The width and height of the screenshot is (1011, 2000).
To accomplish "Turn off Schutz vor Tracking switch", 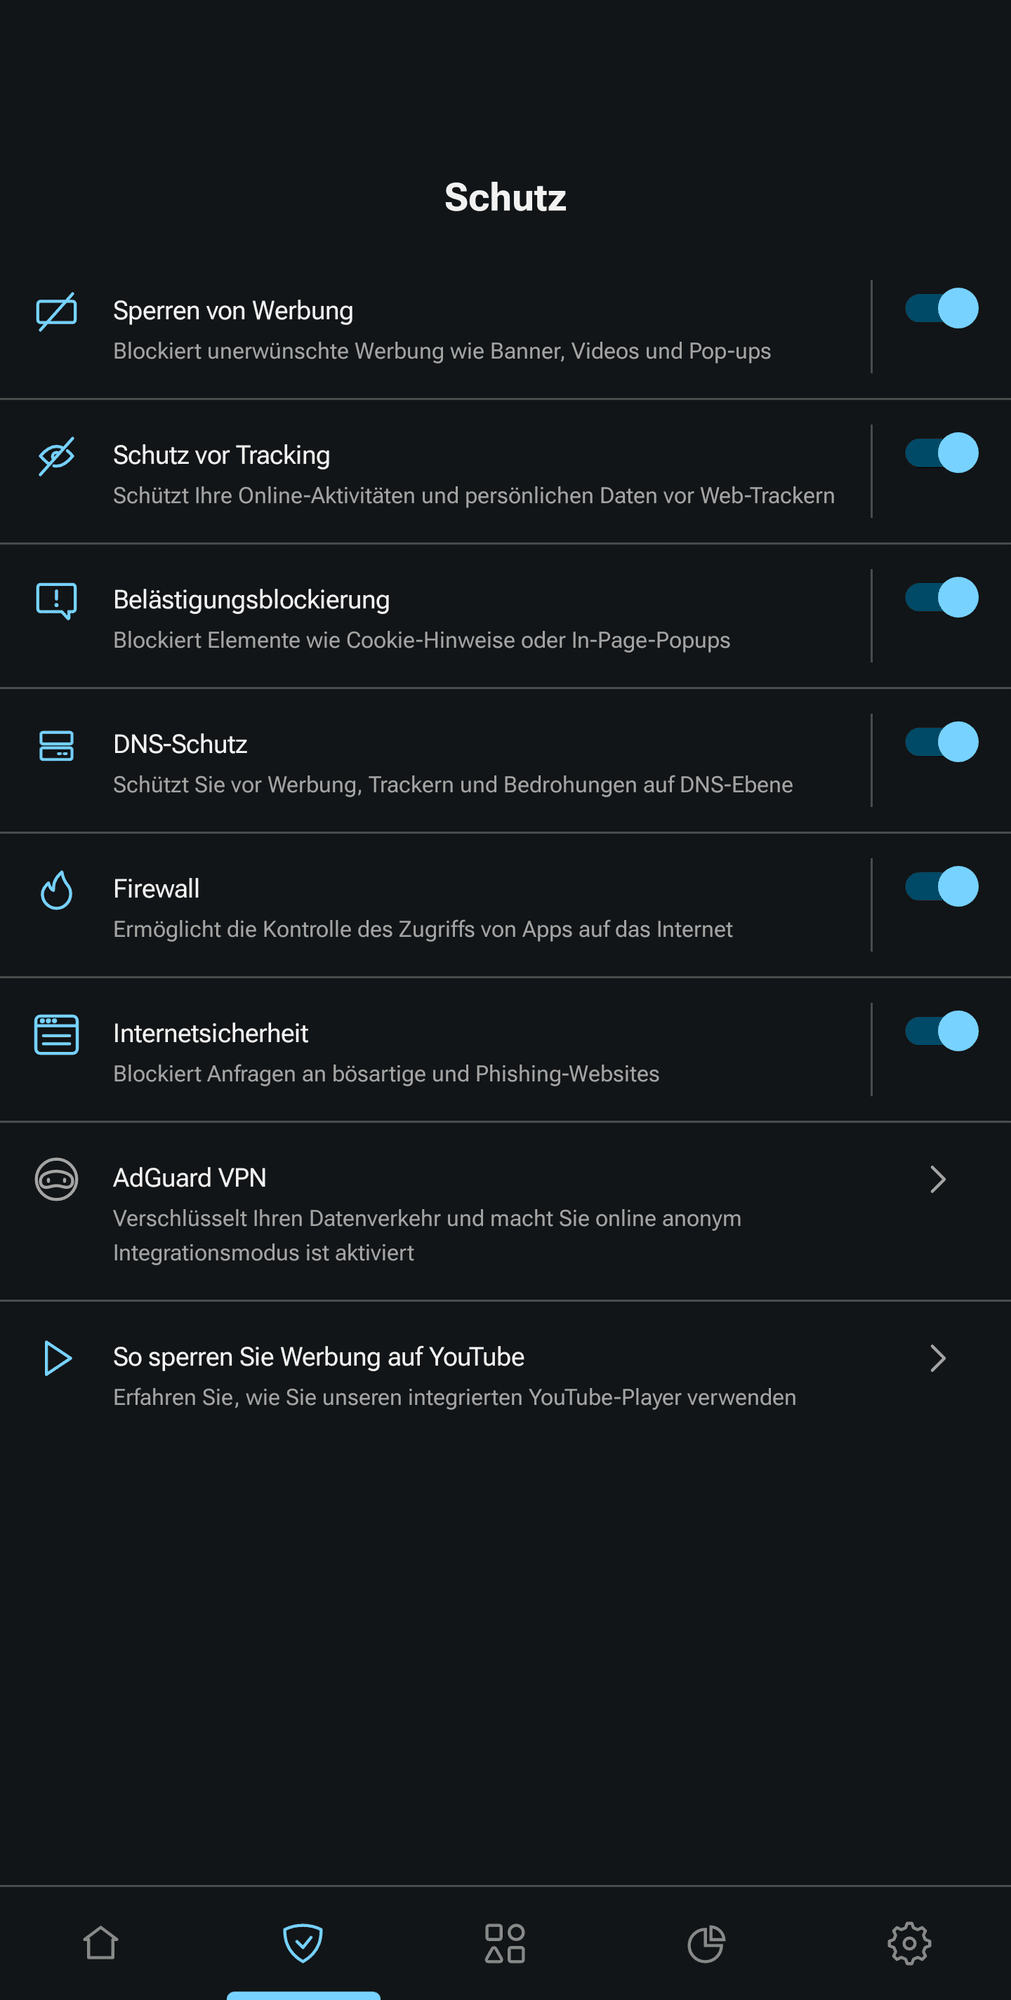I will 941,453.
